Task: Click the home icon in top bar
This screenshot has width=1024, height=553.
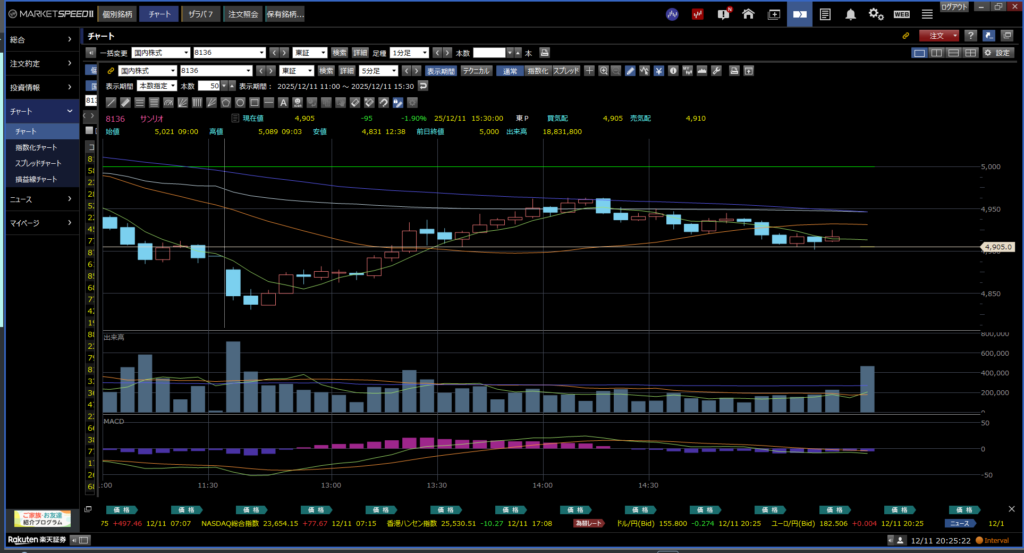Action: [747, 14]
